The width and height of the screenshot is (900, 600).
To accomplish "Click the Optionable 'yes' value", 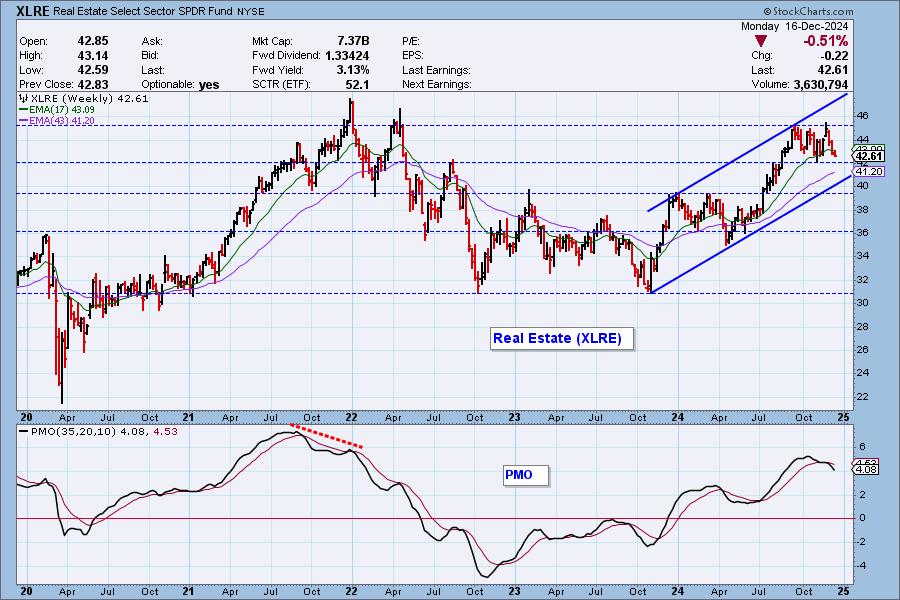I will 209,85.
